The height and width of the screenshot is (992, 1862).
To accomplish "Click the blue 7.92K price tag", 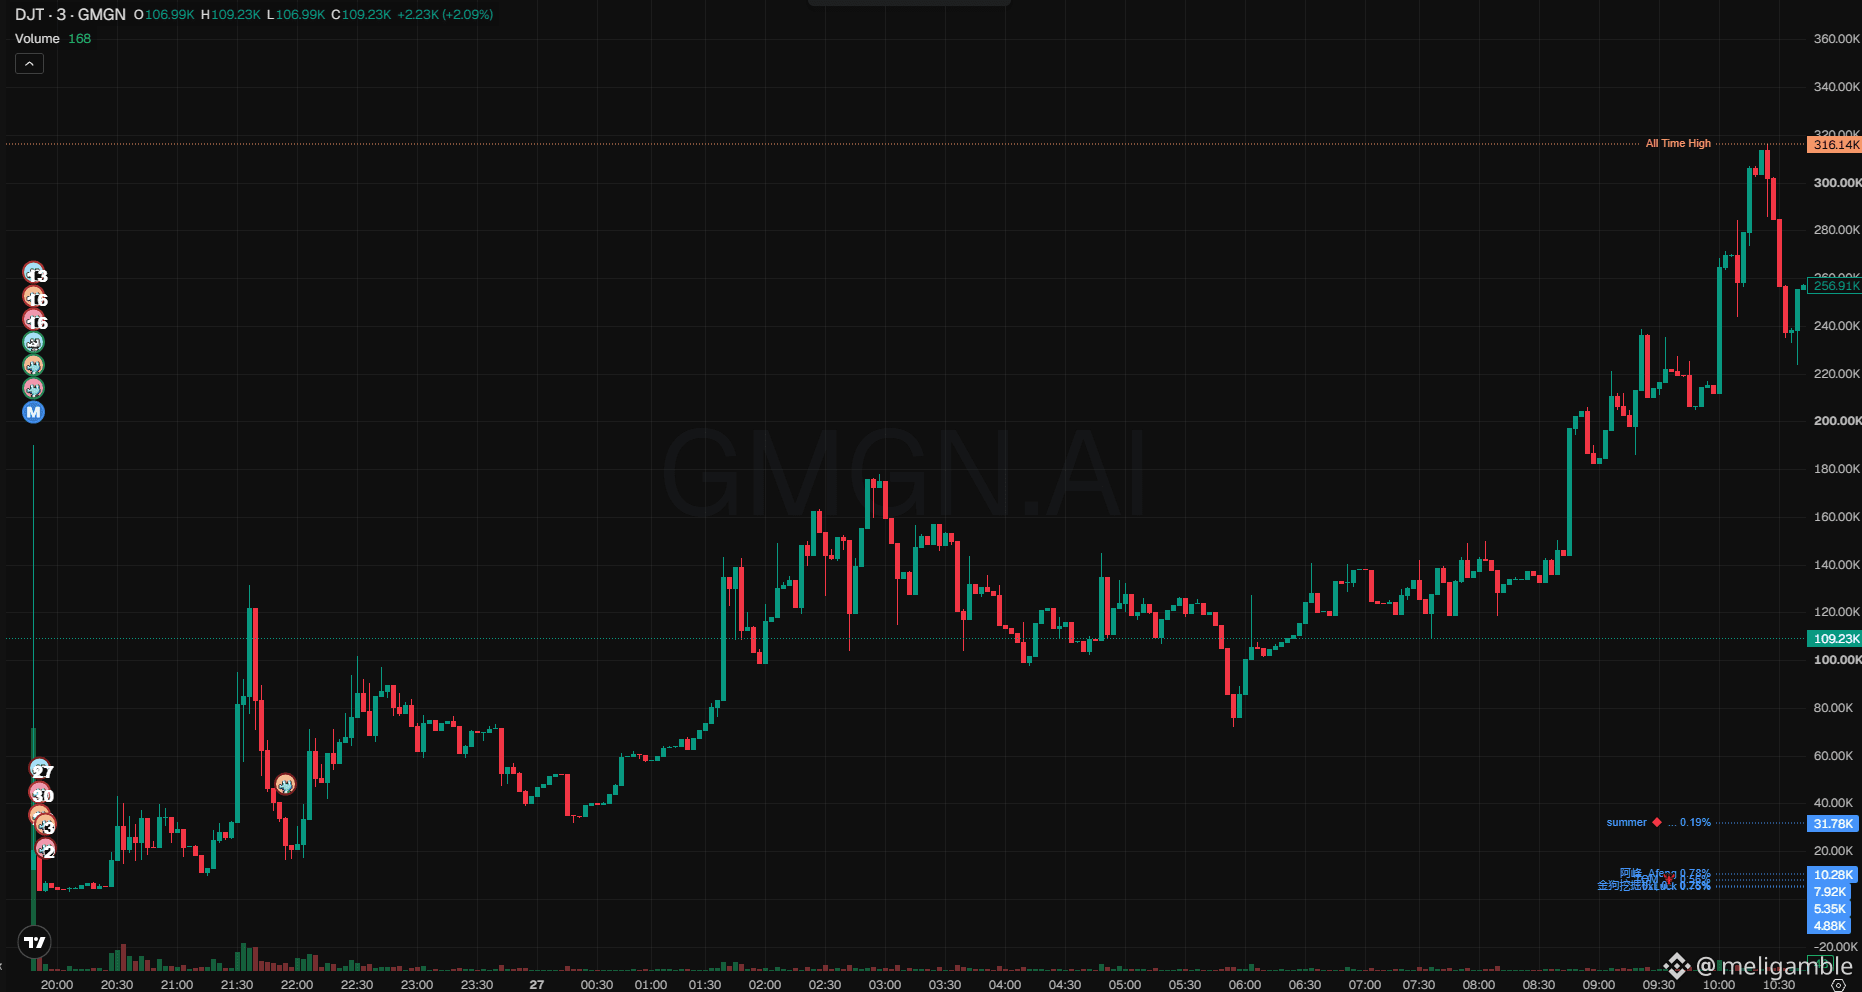I will pyautogui.click(x=1830, y=892).
